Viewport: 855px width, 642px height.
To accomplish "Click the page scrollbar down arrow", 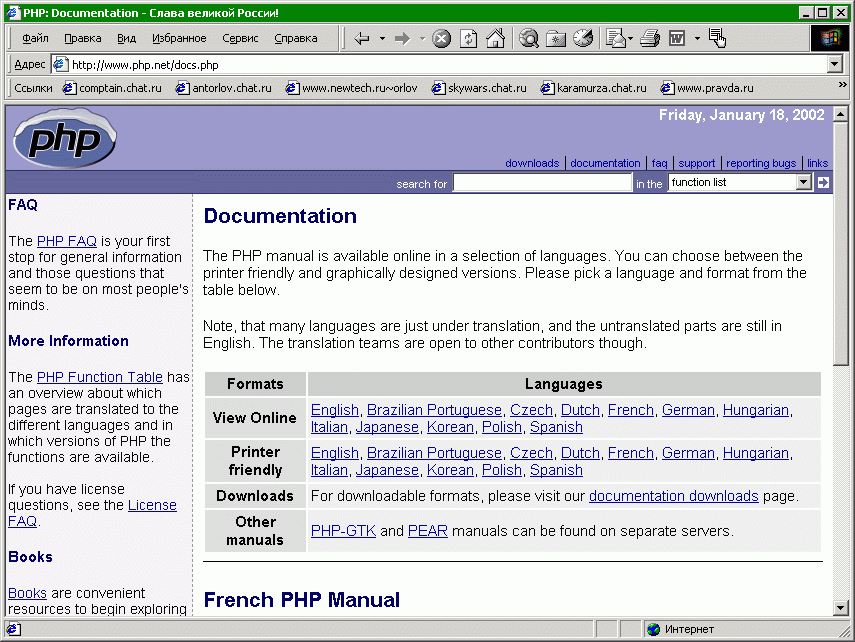I will (840, 607).
